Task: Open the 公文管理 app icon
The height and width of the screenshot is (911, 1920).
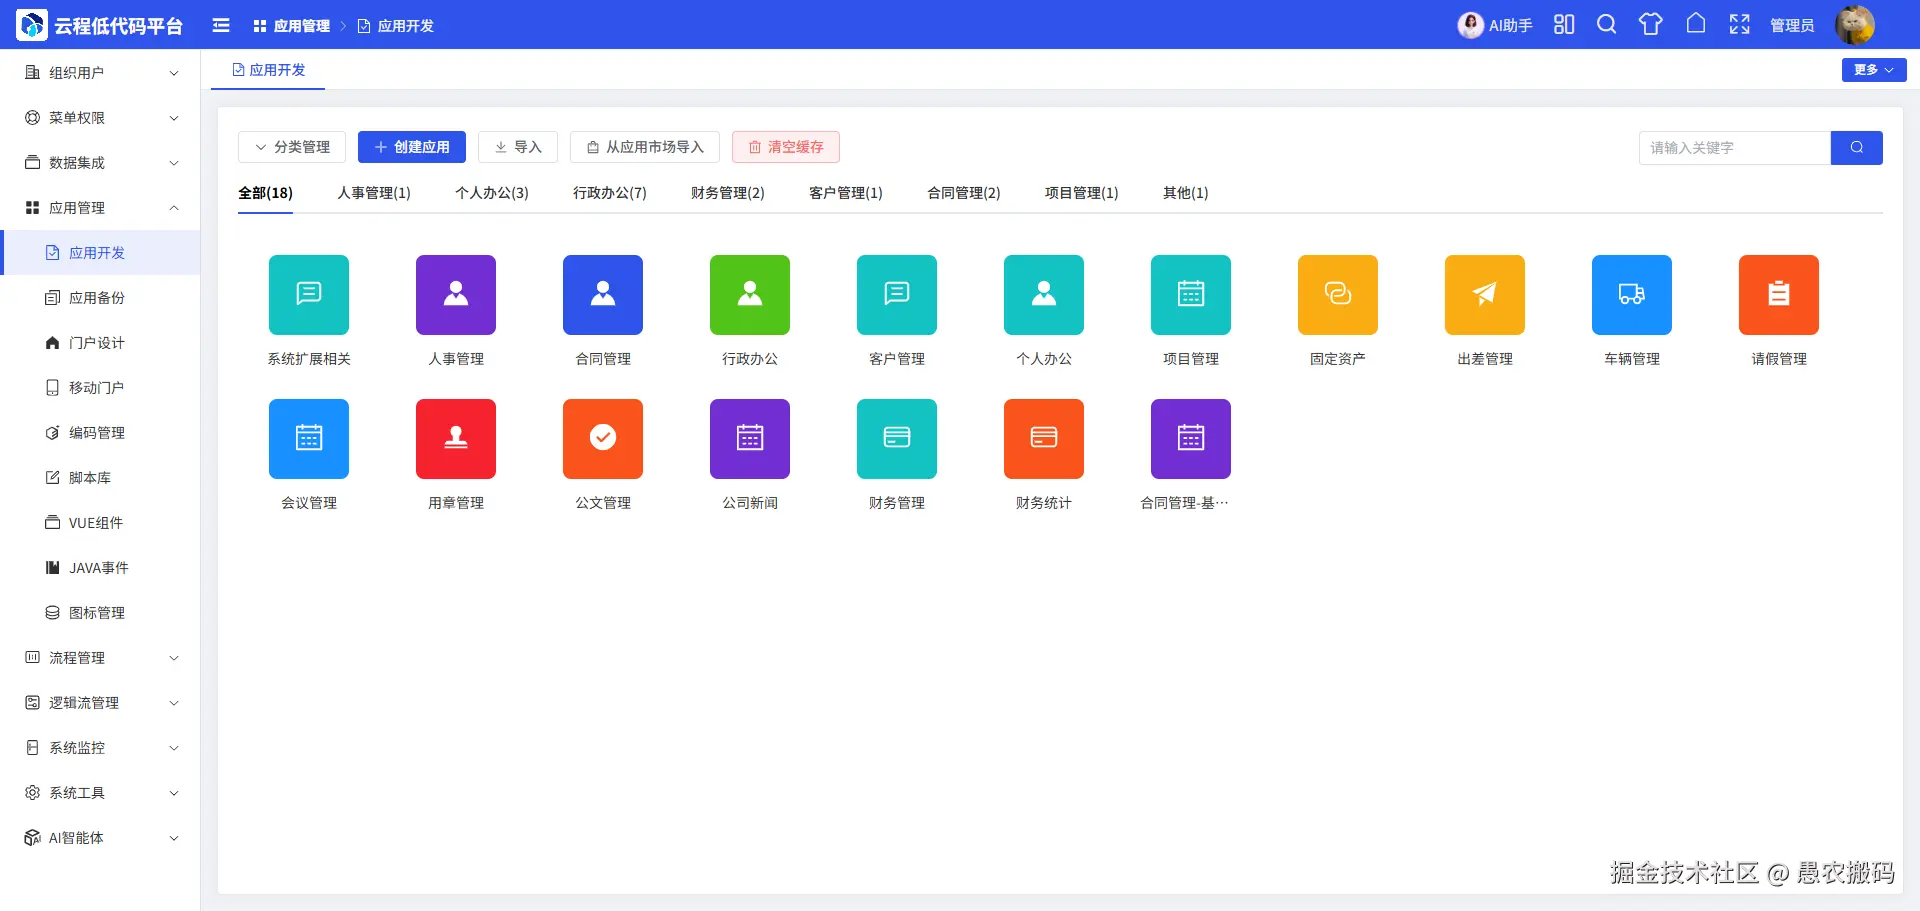Action: 603,439
